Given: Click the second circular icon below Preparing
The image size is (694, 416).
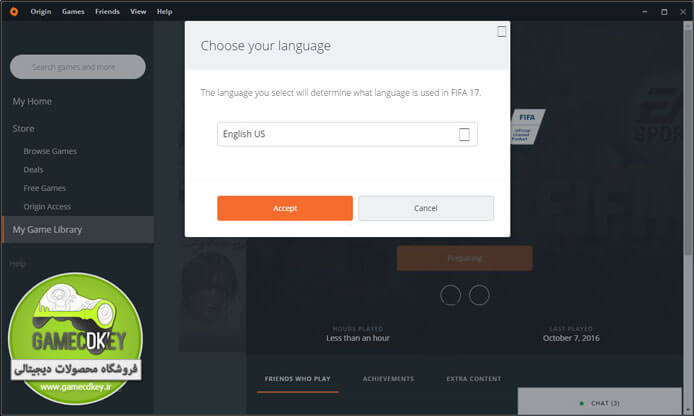Looking at the screenshot, I should pos(479,295).
